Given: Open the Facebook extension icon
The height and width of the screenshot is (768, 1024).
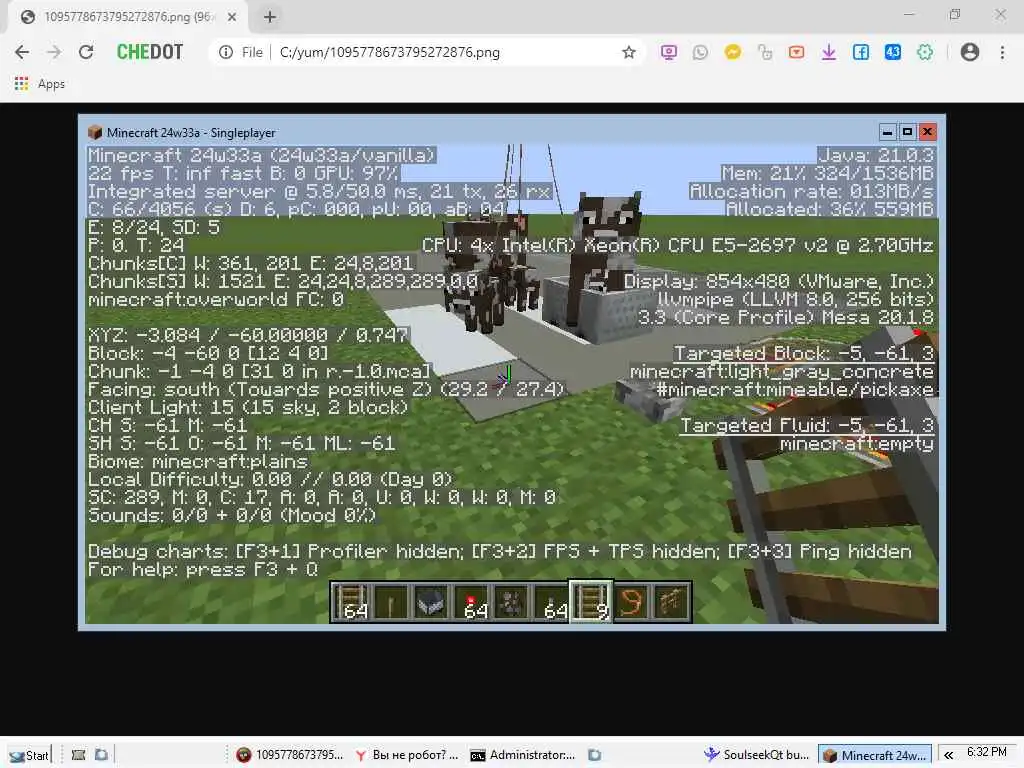Looking at the screenshot, I should [861, 52].
